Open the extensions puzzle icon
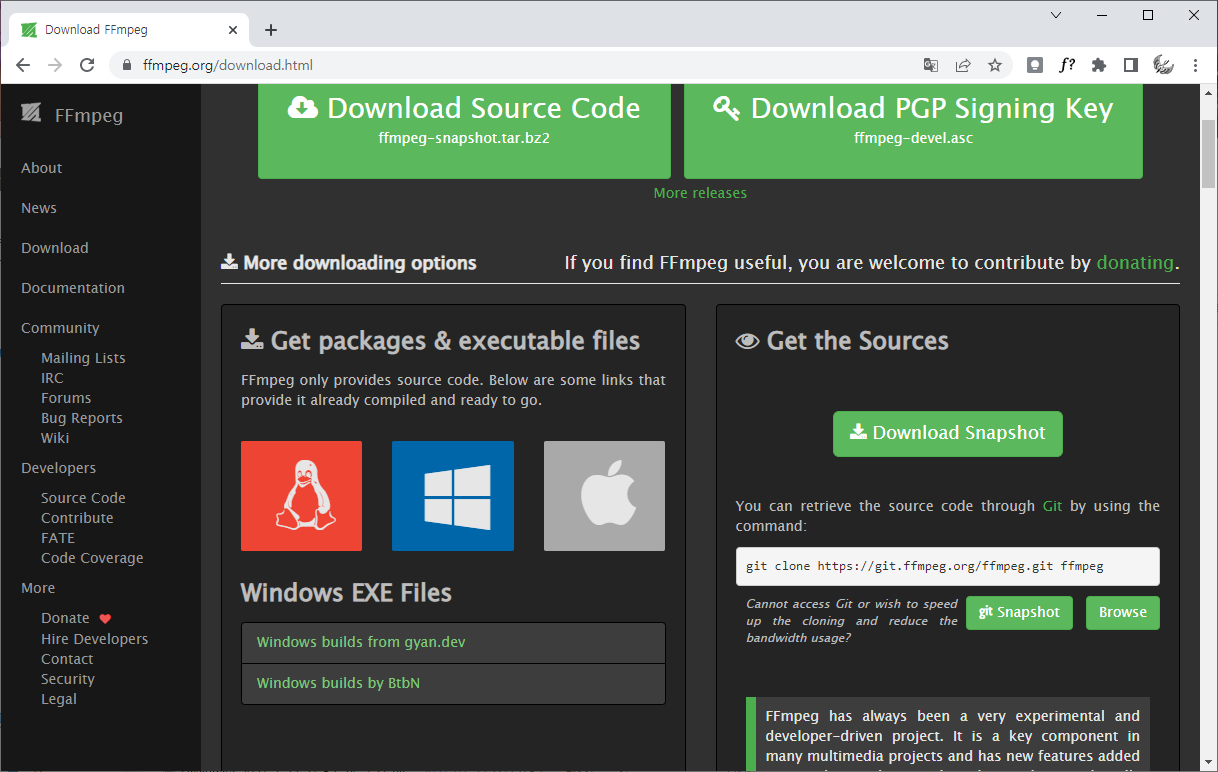The image size is (1218, 772). [x=1099, y=65]
